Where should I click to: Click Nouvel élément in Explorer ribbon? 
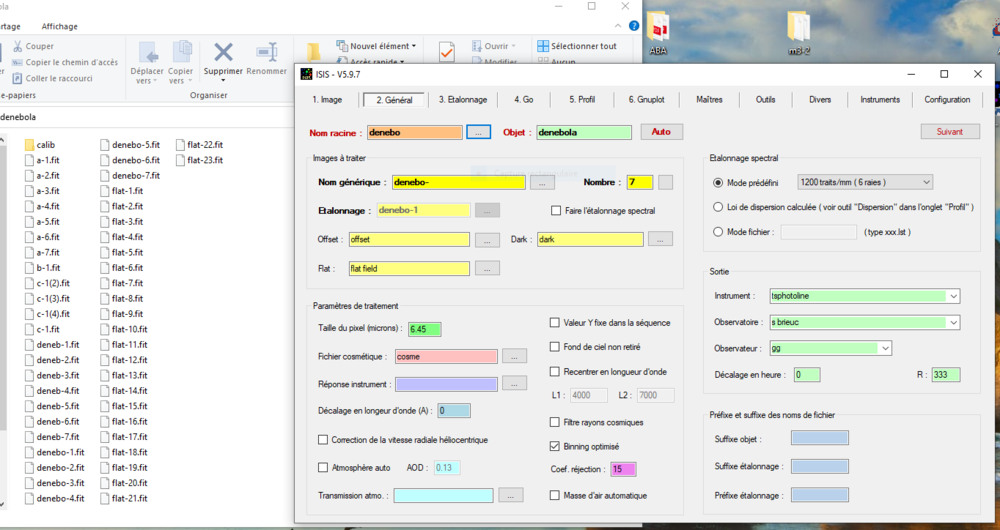click(376, 46)
